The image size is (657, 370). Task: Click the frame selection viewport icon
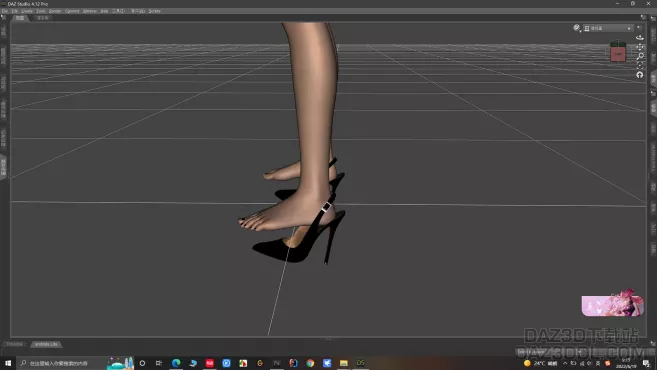(x=640, y=65)
